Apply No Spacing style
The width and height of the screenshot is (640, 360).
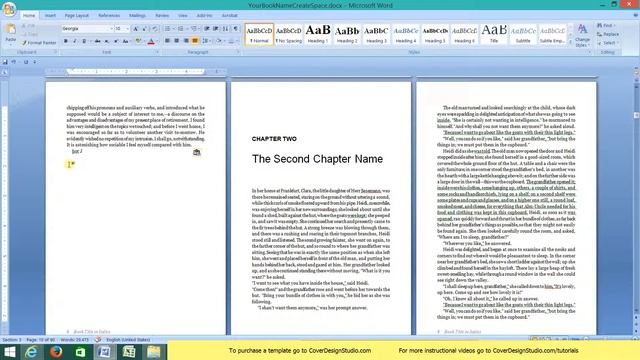289,34
